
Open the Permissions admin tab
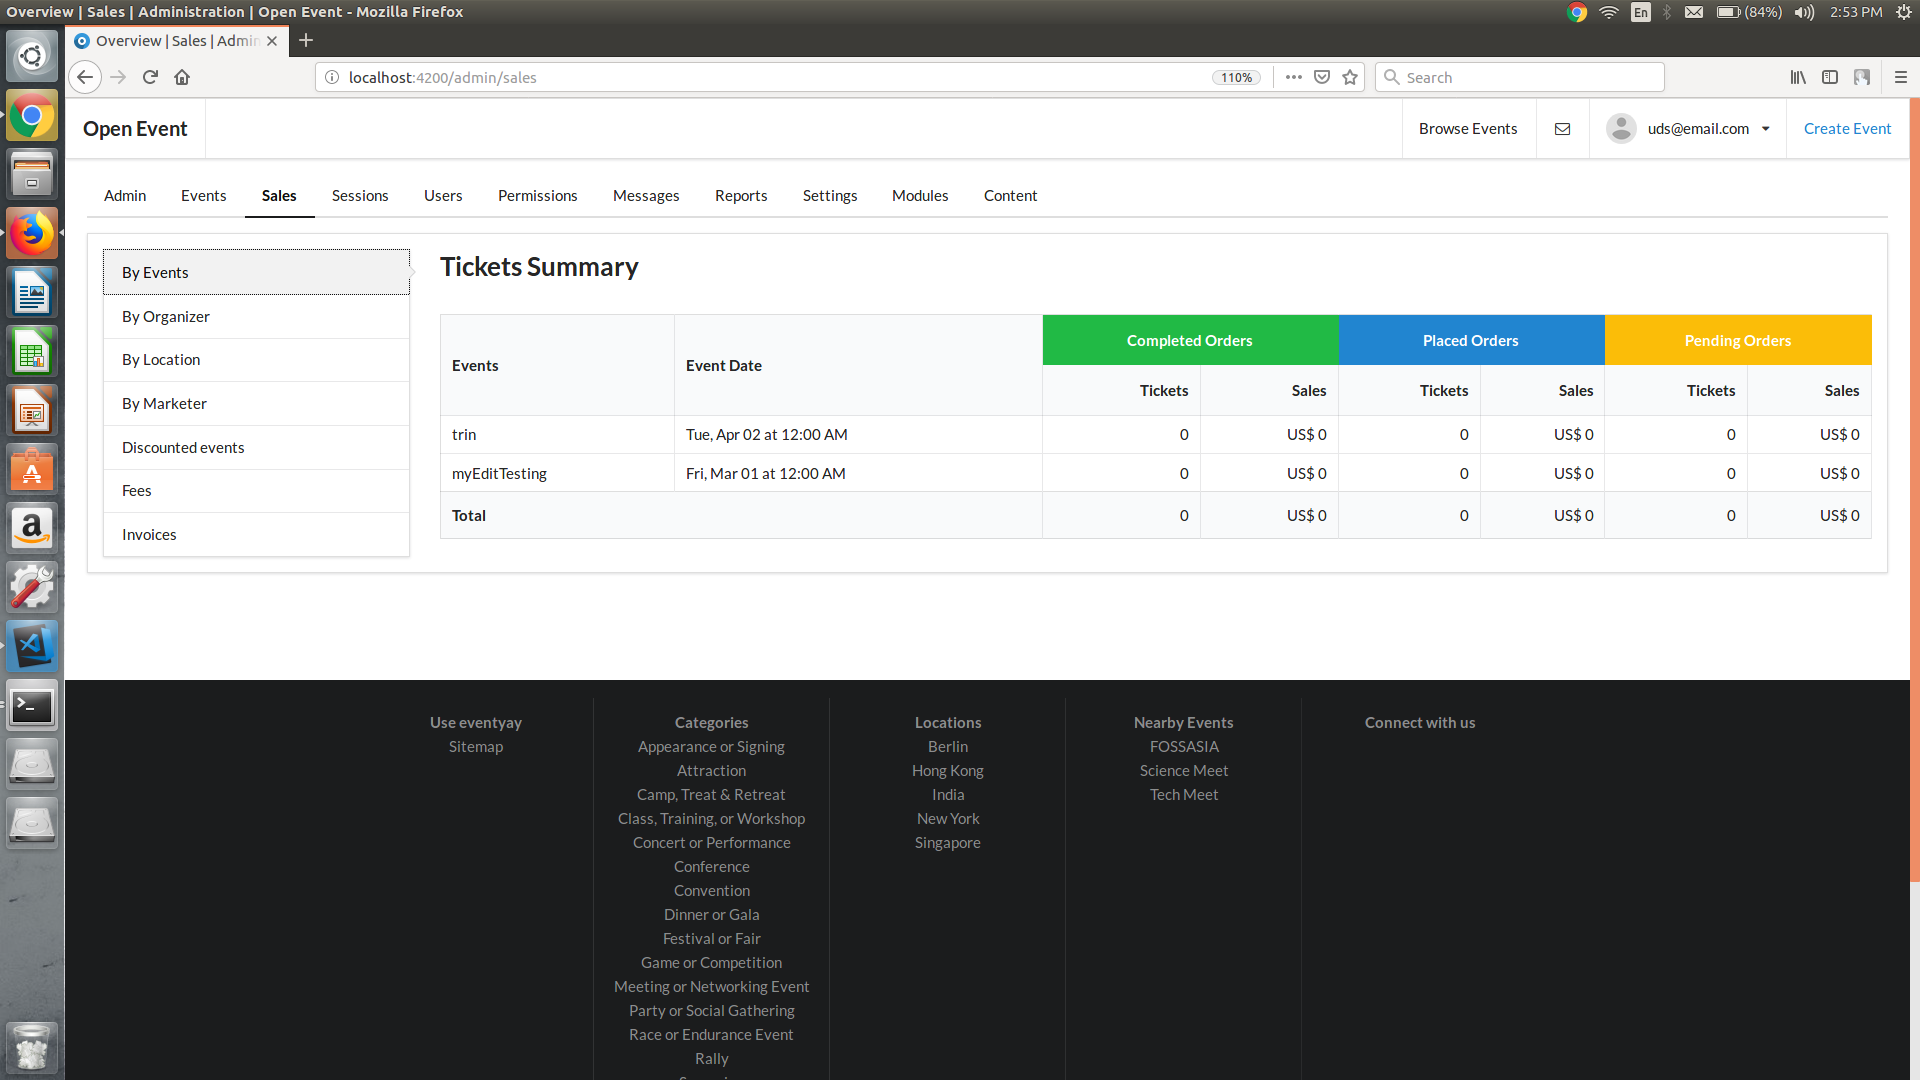click(537, 196)
